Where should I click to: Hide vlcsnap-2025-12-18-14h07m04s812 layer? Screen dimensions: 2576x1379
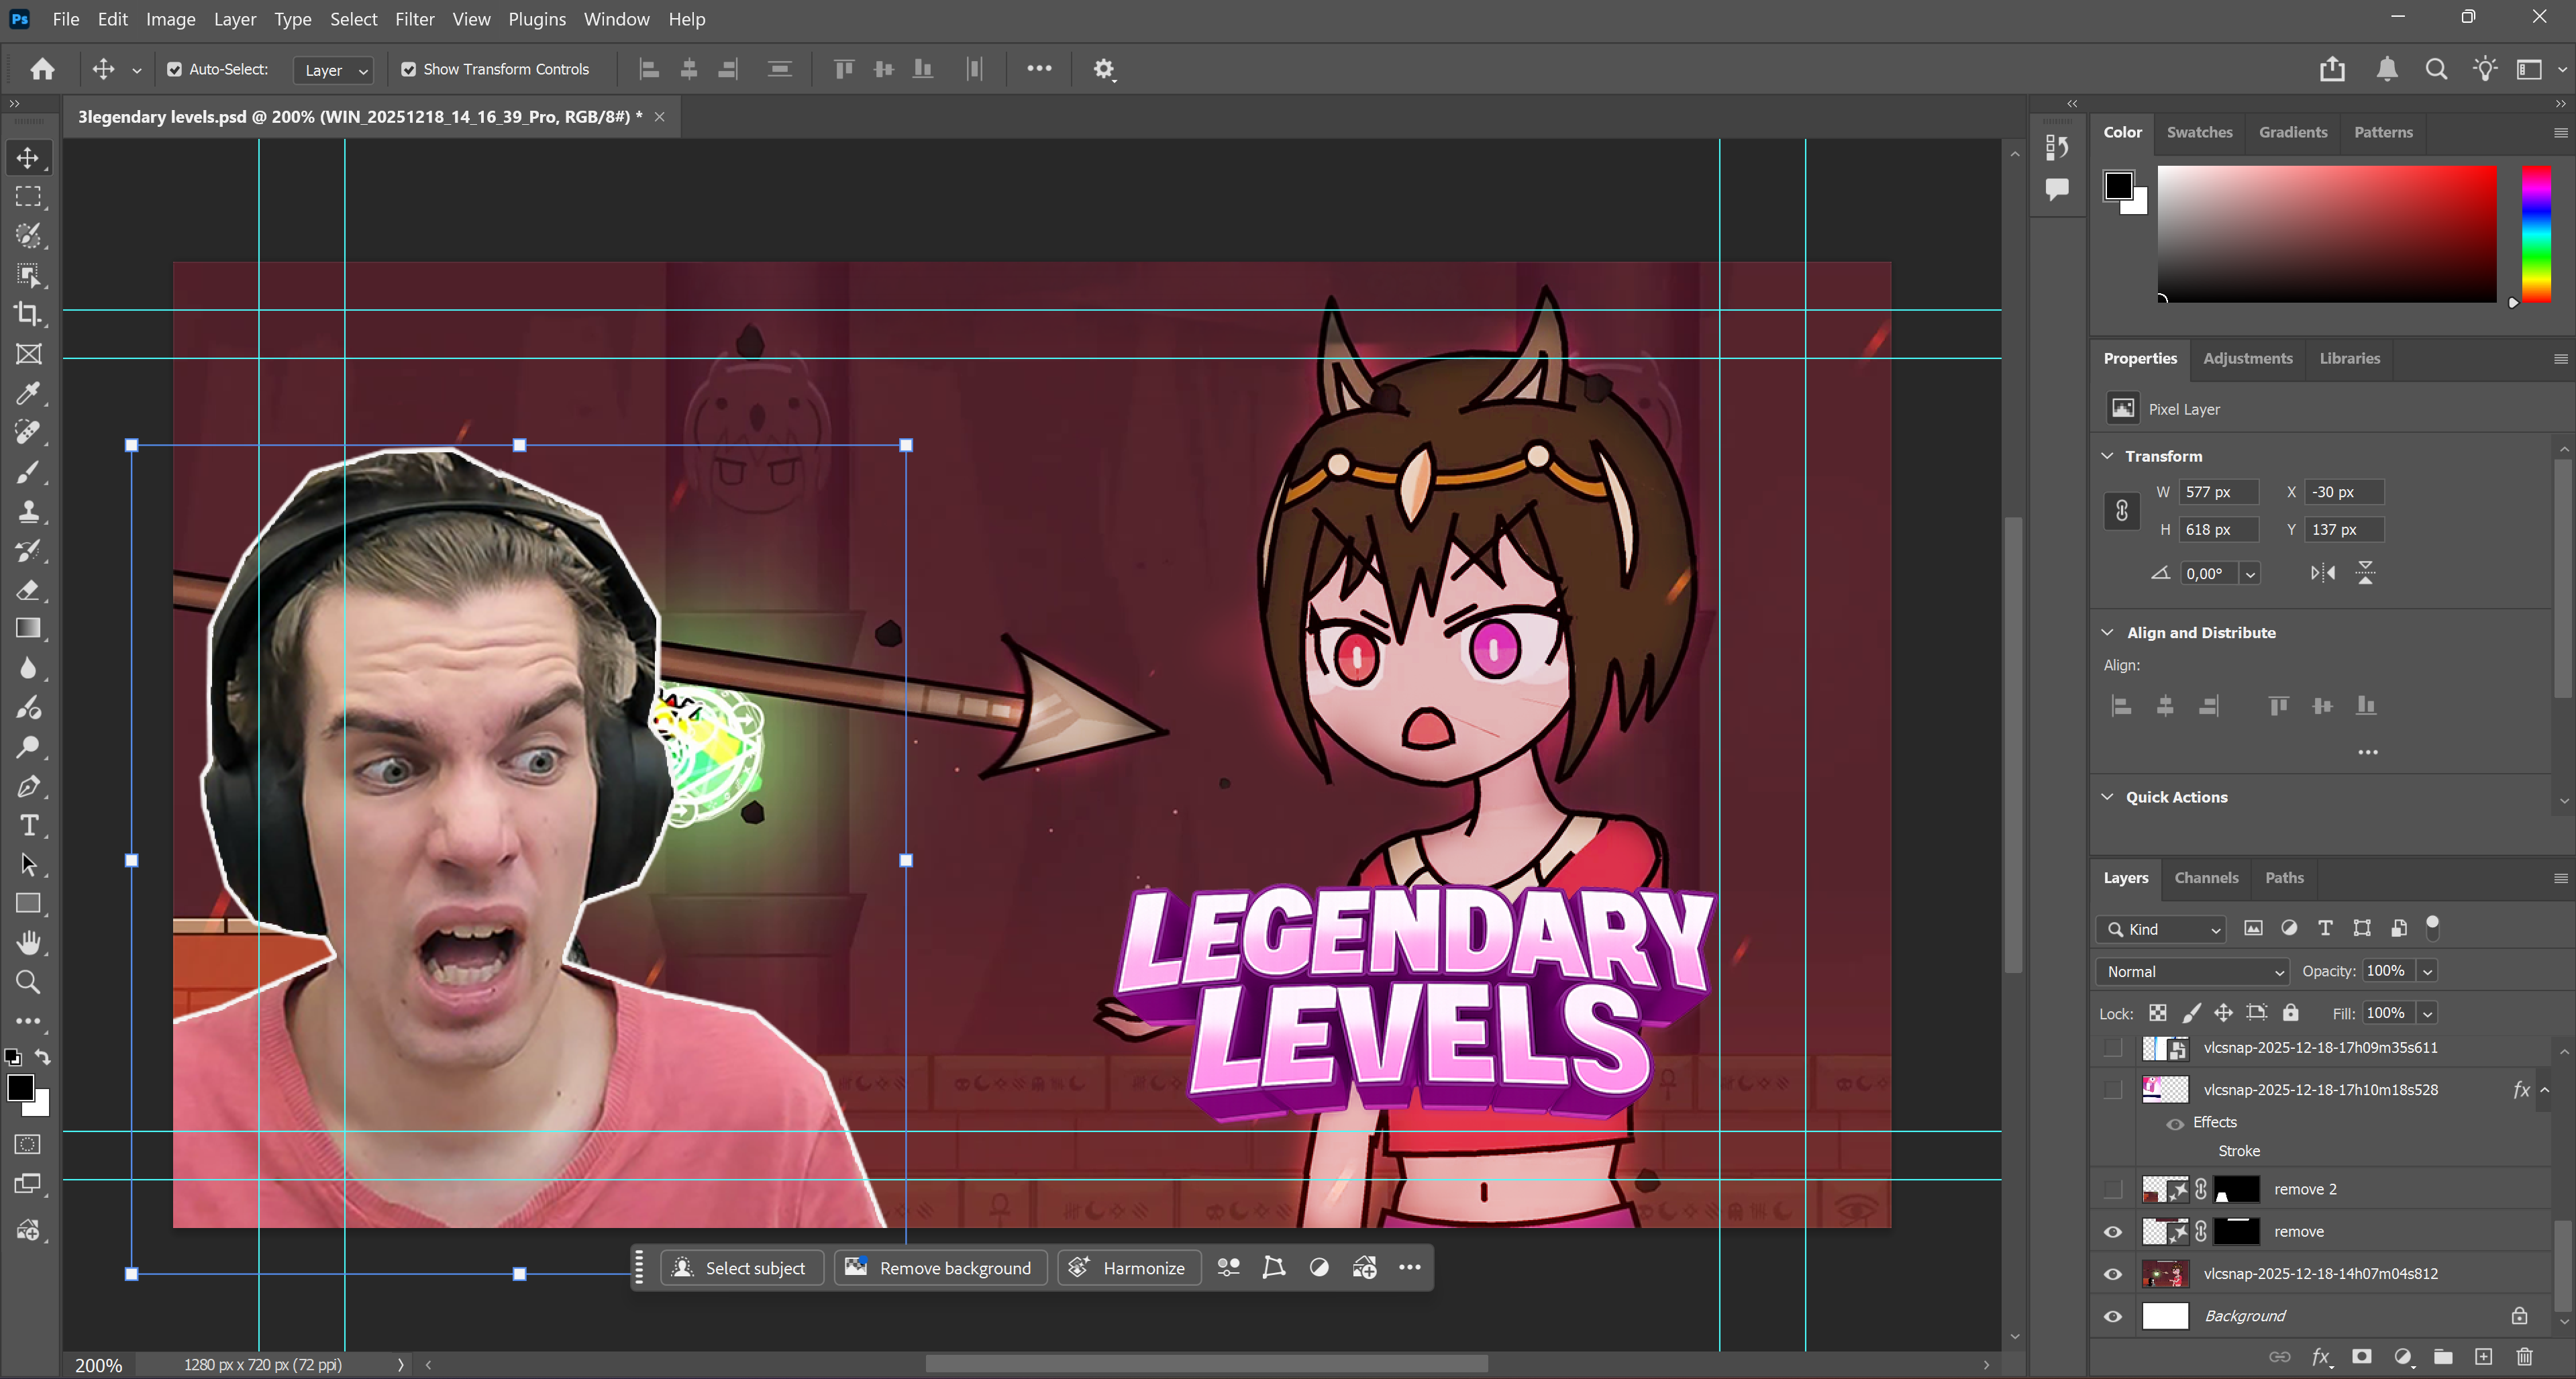pos(2112,1274)
